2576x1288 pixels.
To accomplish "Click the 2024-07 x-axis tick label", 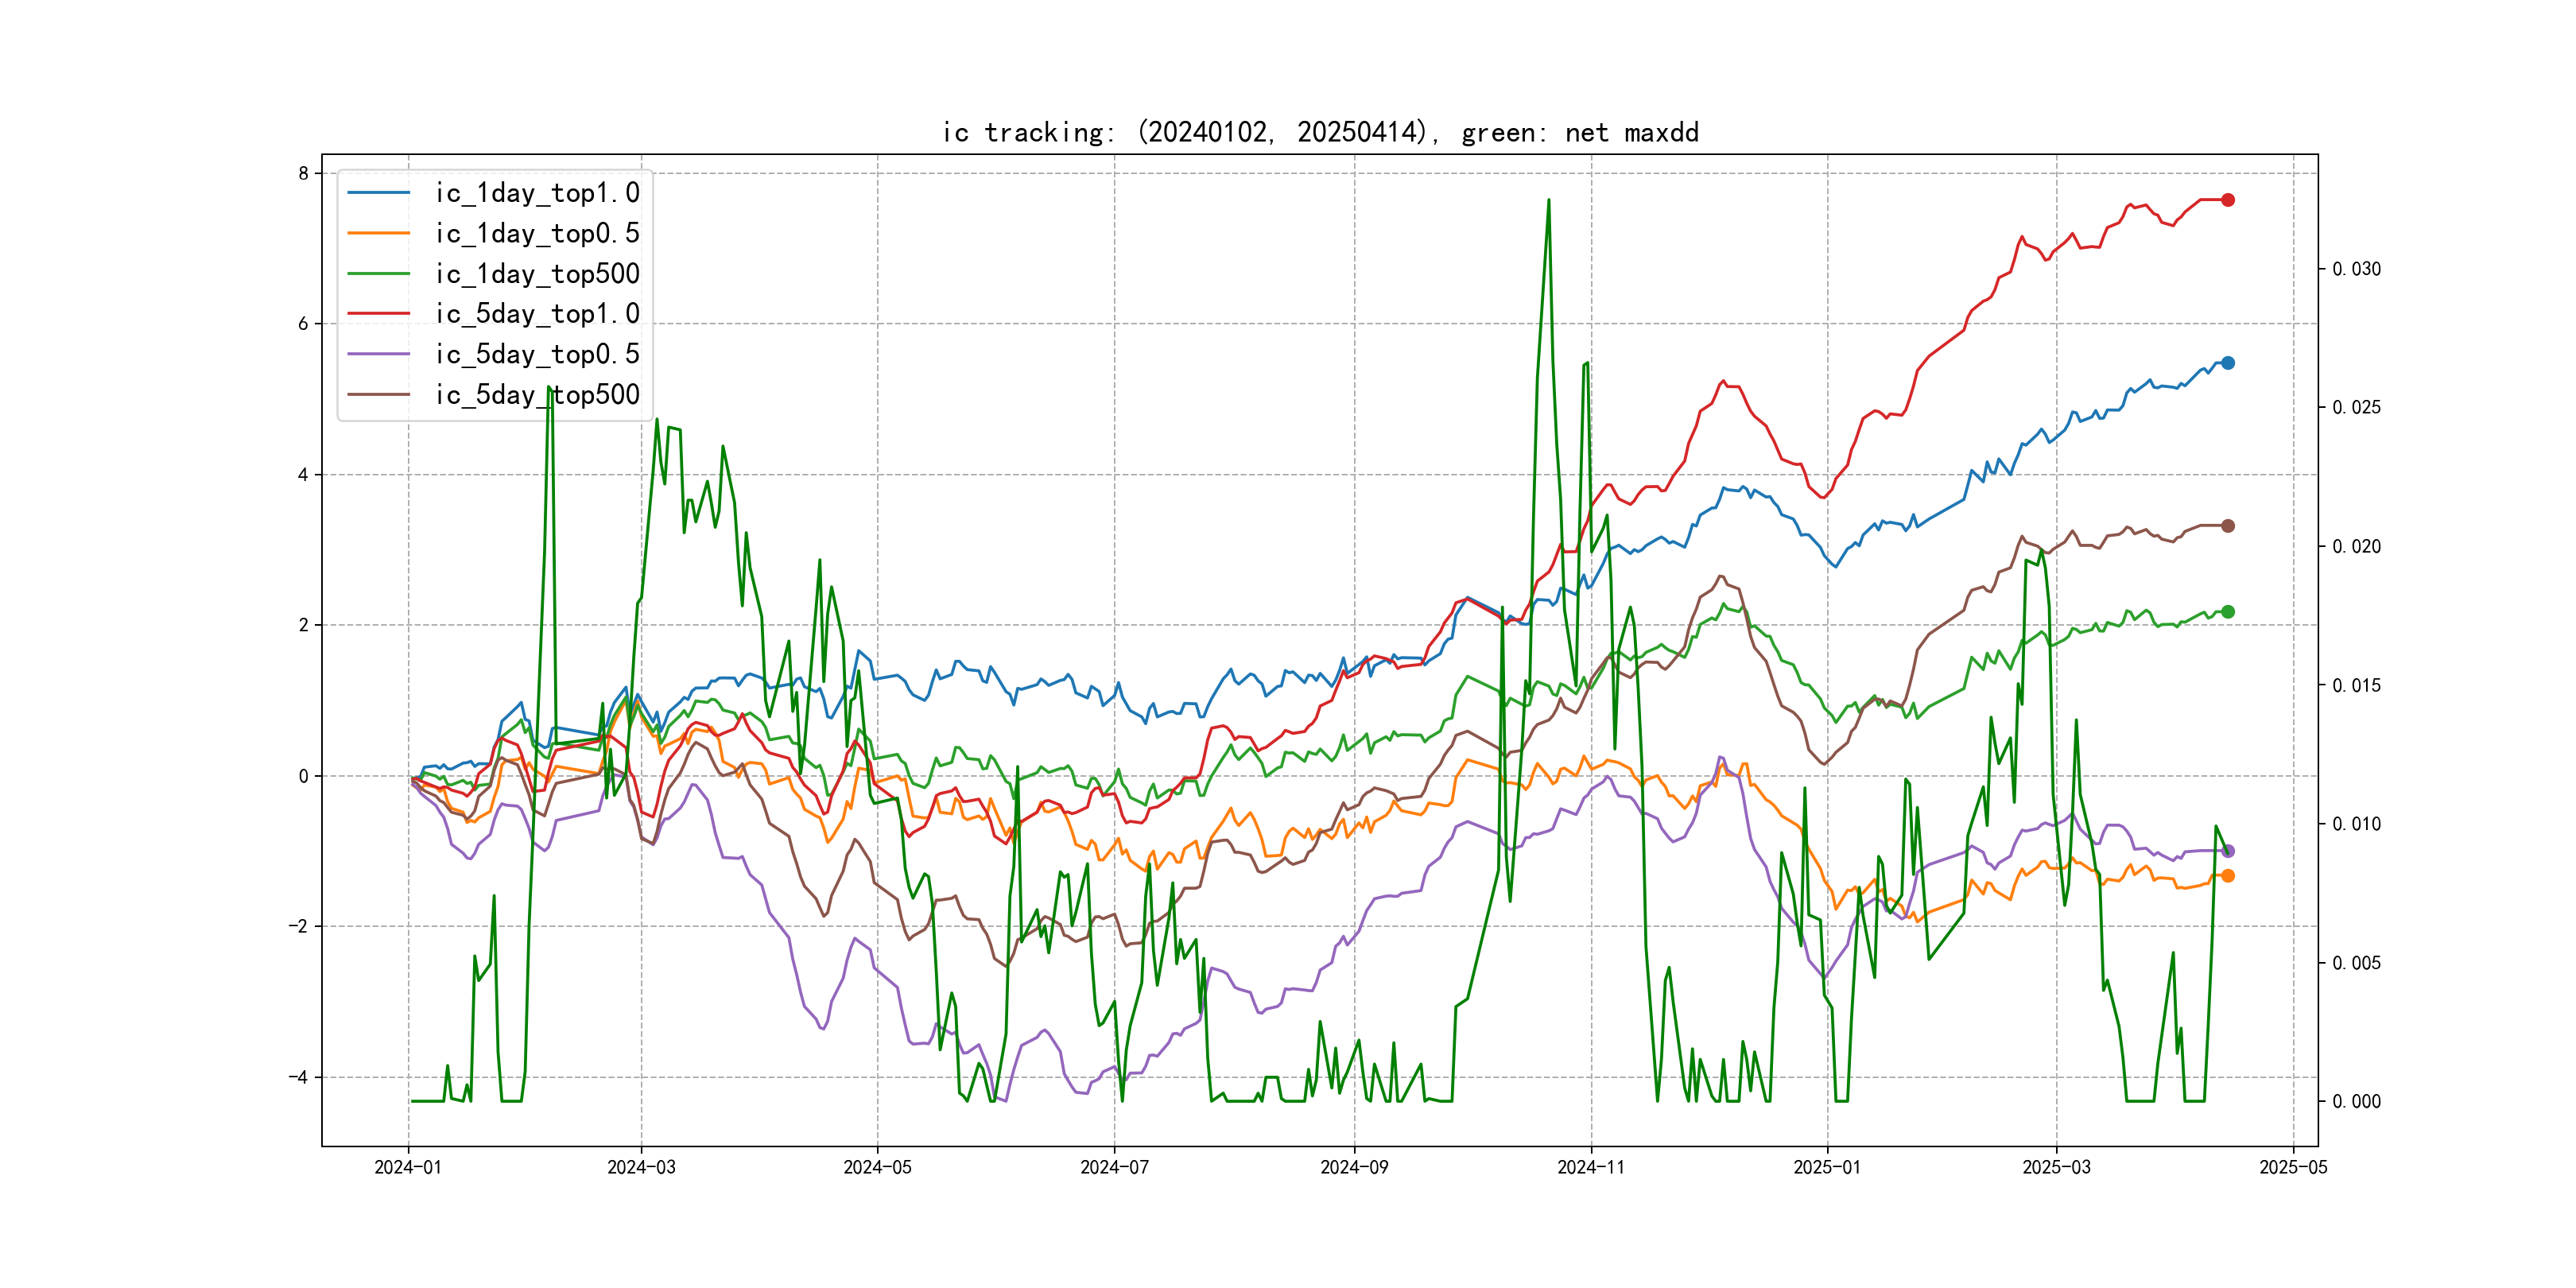I will [1114, 1167].
